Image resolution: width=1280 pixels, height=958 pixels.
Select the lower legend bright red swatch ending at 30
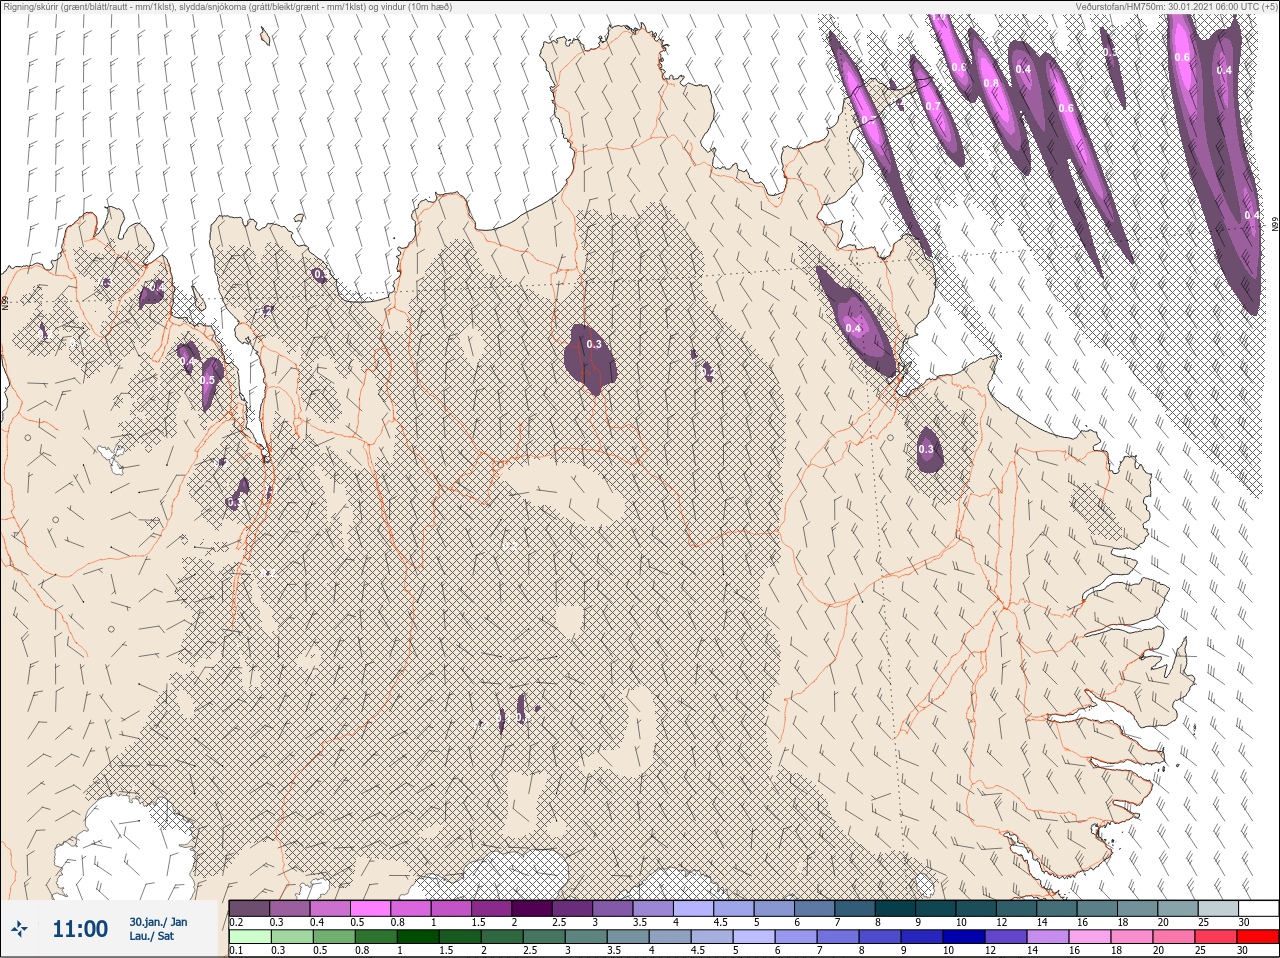tap(1258, 937)
